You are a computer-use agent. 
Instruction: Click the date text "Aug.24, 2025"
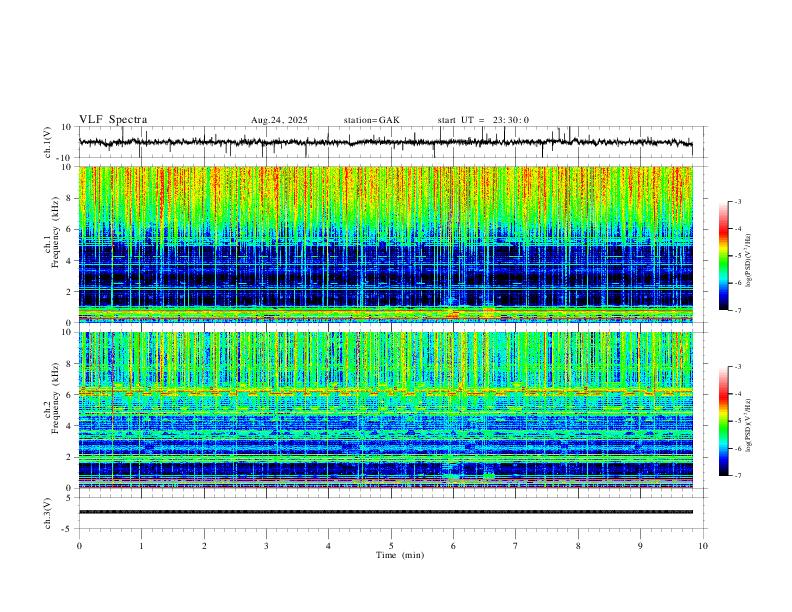tap(279, 120)
